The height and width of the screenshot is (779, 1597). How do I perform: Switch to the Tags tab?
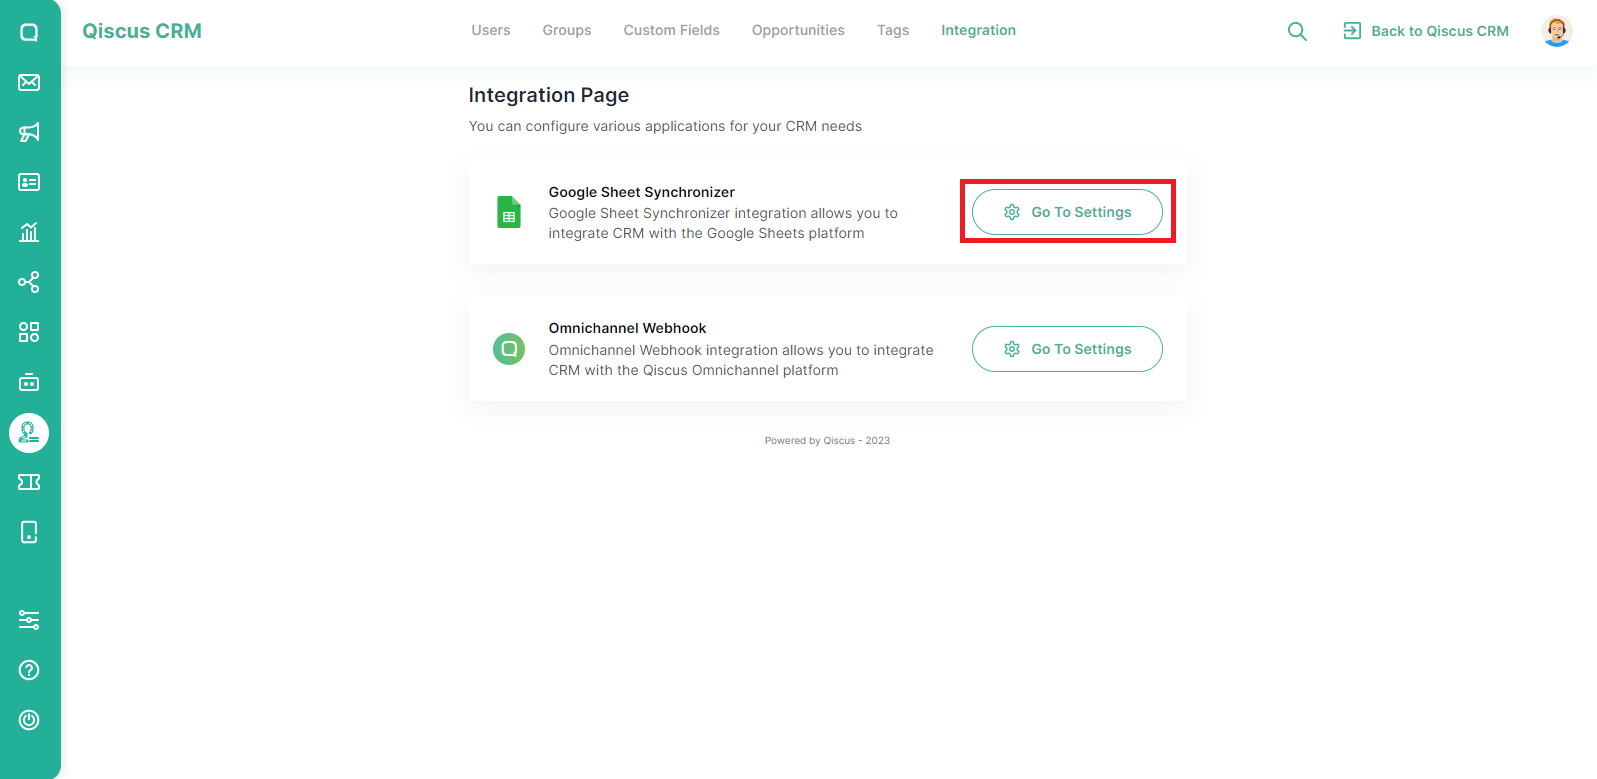point(893,30)
